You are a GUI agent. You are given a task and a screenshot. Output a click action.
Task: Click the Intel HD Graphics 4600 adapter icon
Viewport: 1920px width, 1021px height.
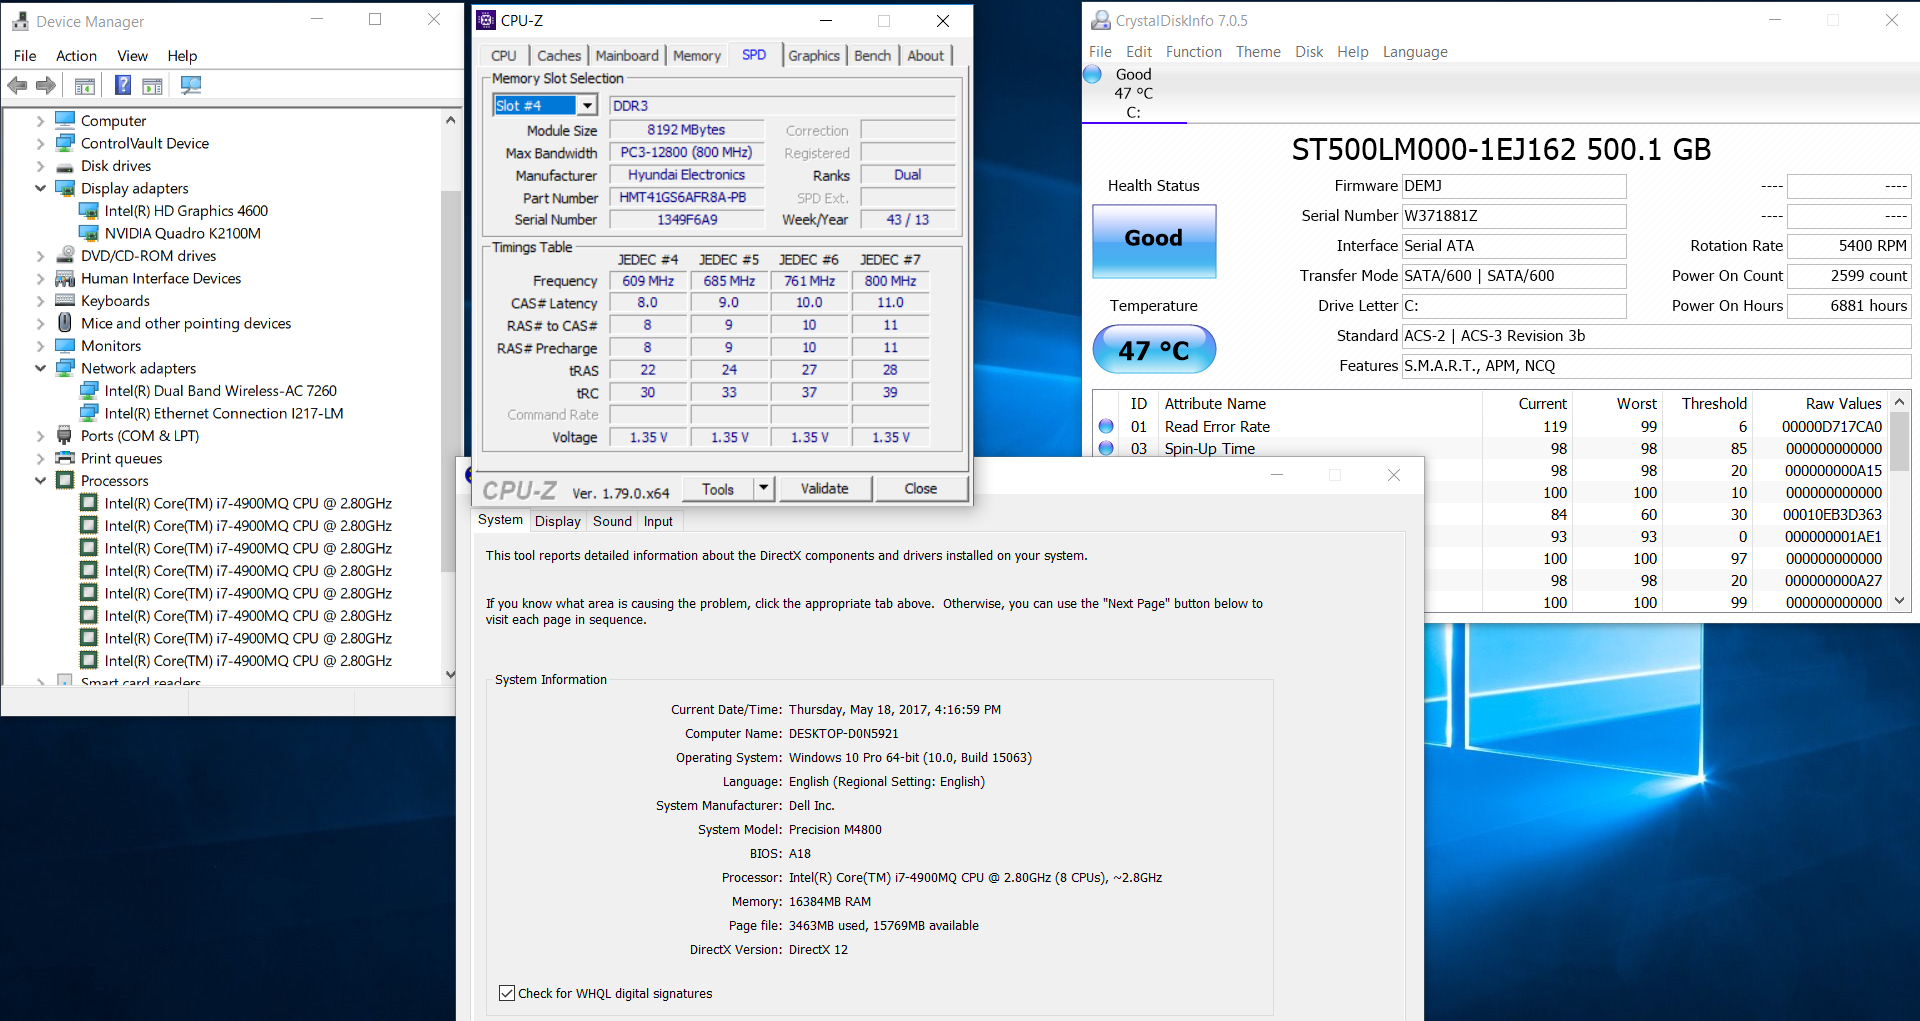pyautogui.click(x=89, y=210)
